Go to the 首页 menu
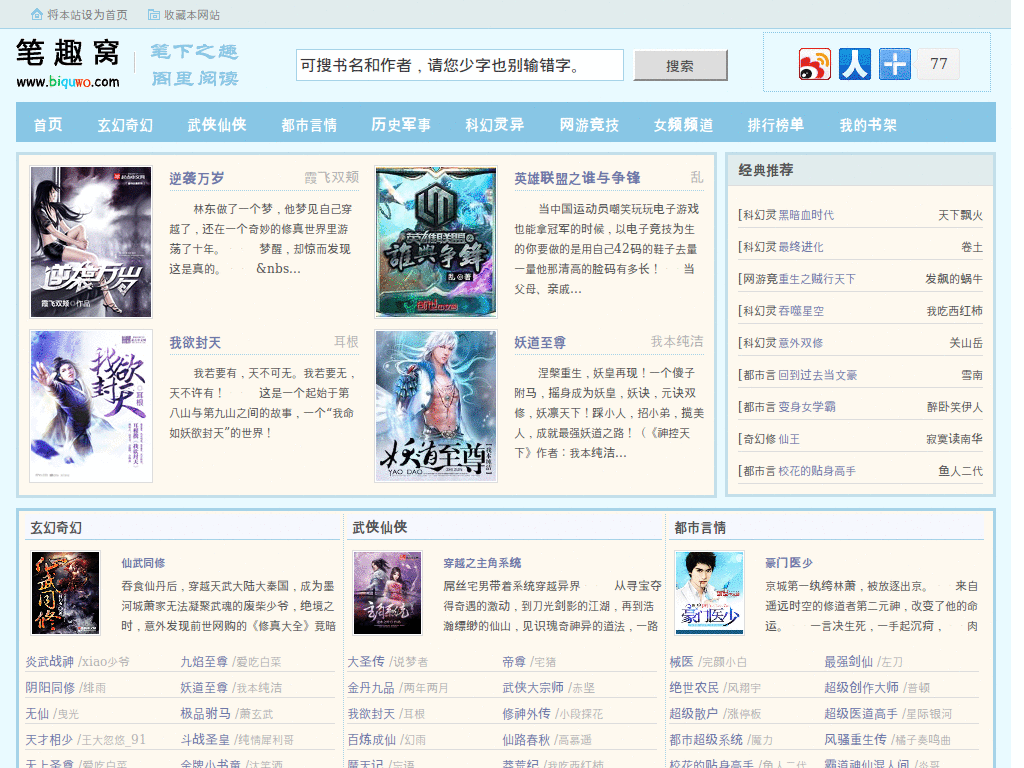 pos(48,125)
